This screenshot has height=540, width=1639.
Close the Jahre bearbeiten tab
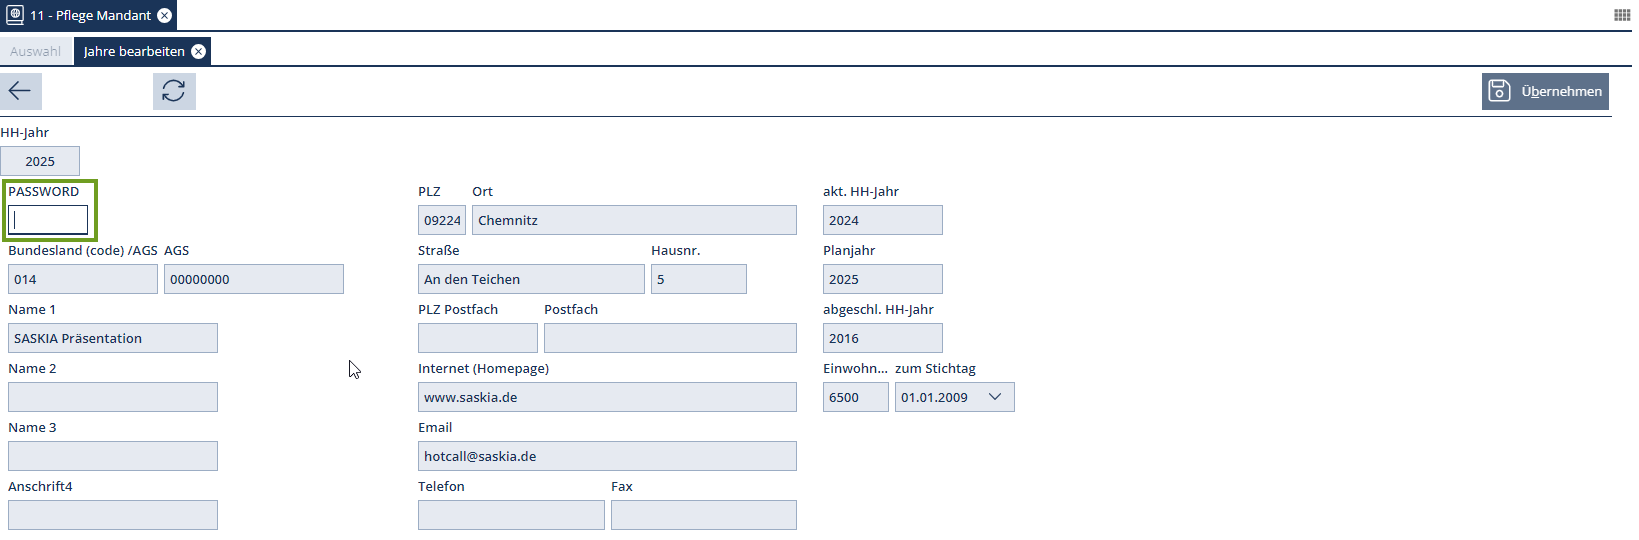coord(199,51)
